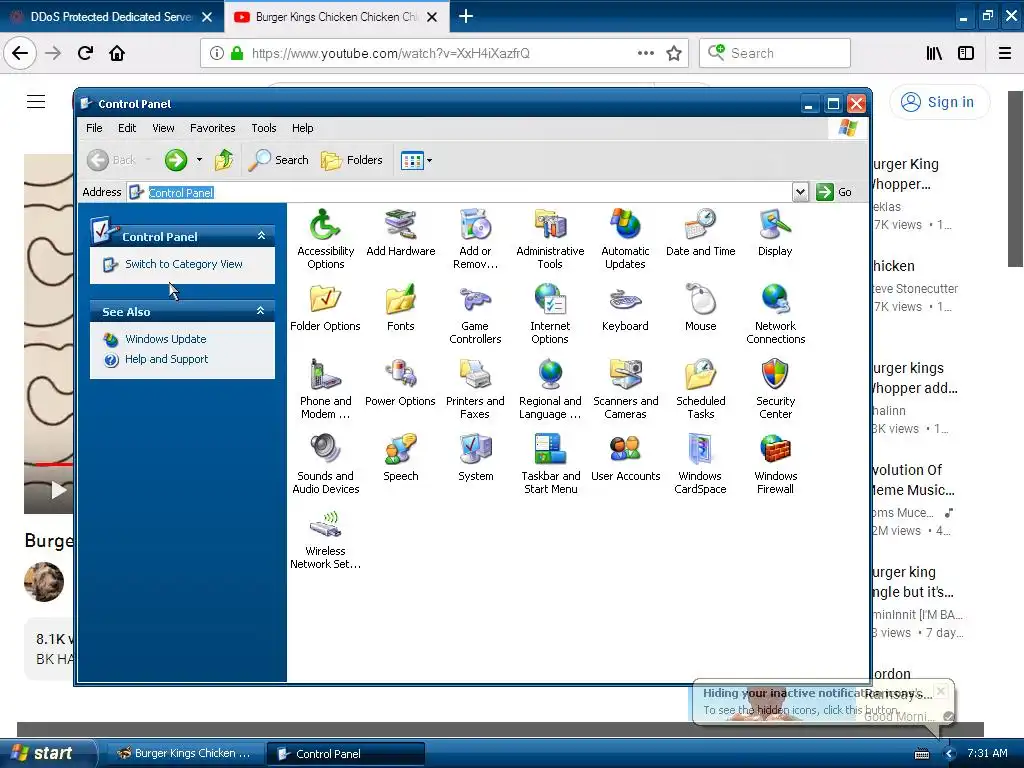Image resolution: width=1024 pixels, height=768 pixels.
Task: Click the Search toolbar button in Control Panel
Action: (x=279, y=160)
